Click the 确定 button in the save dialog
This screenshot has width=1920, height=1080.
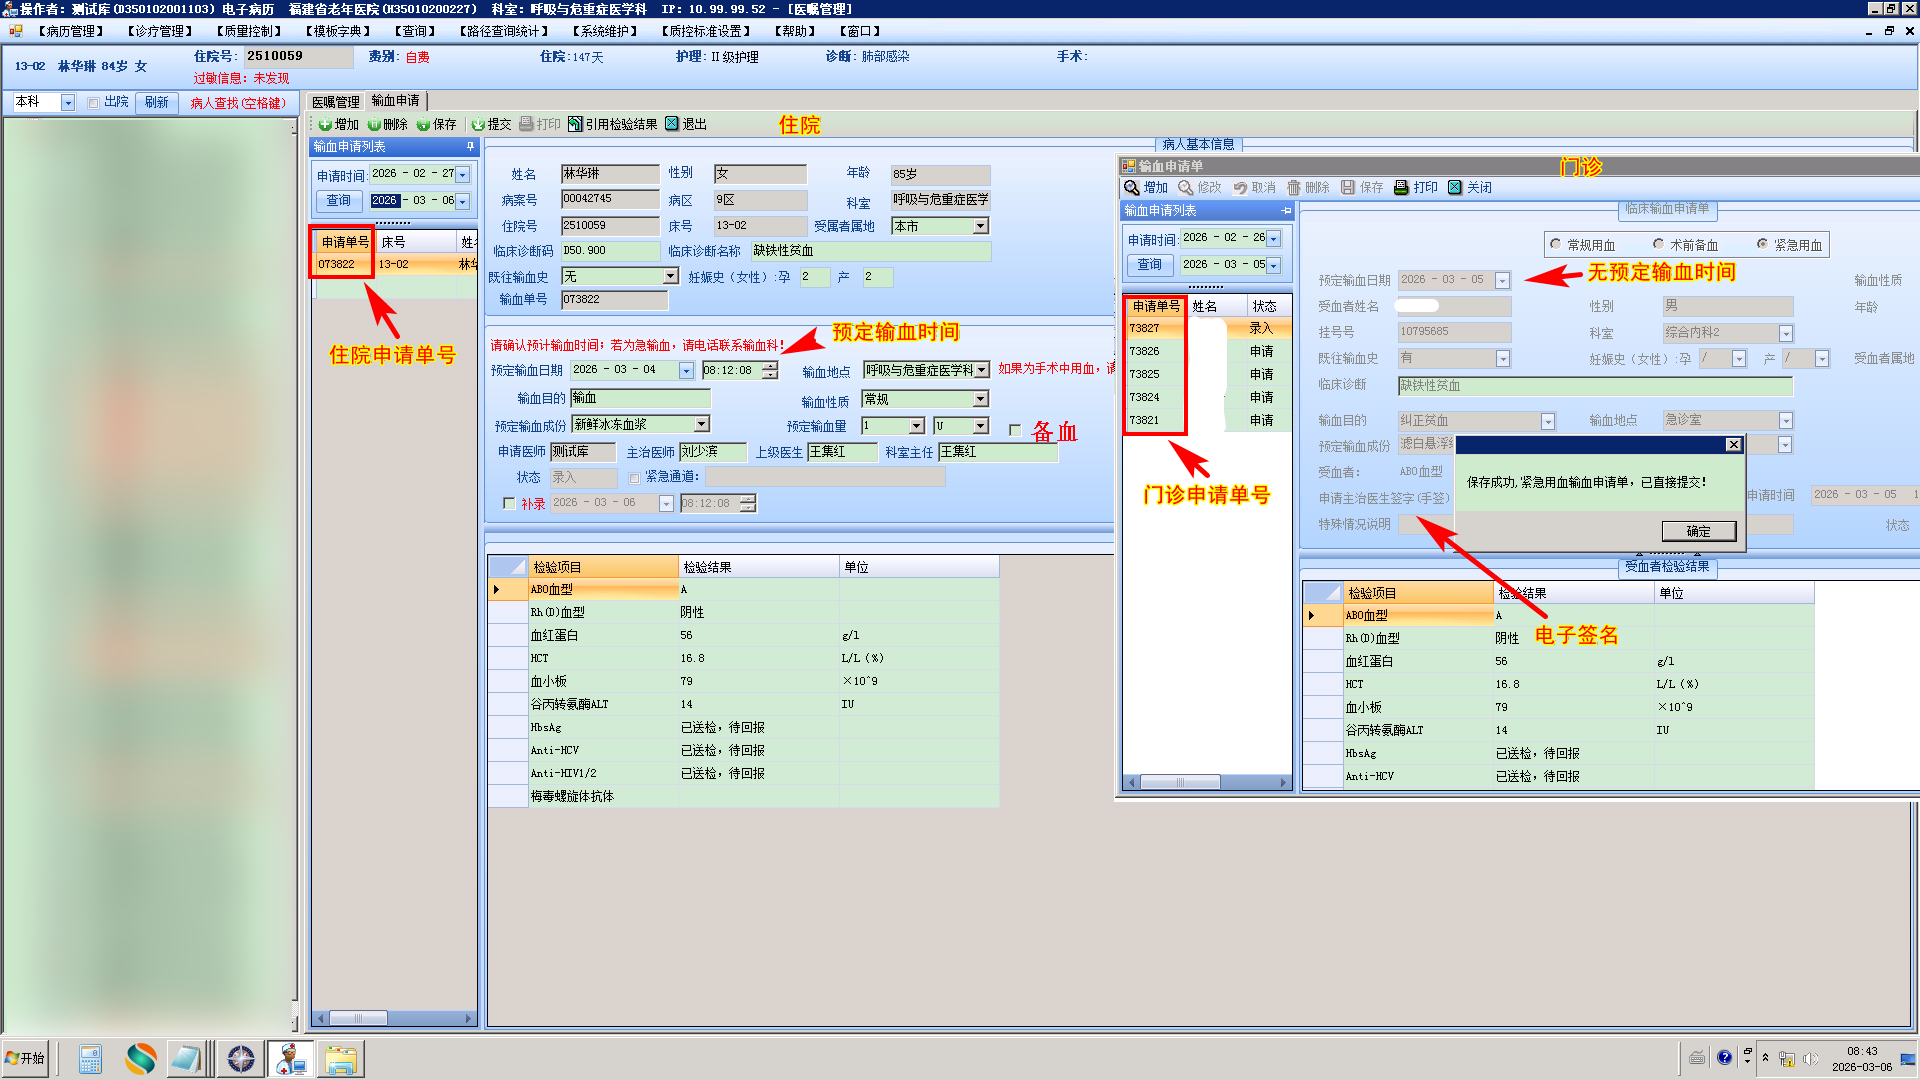(x=1698, y=531)
